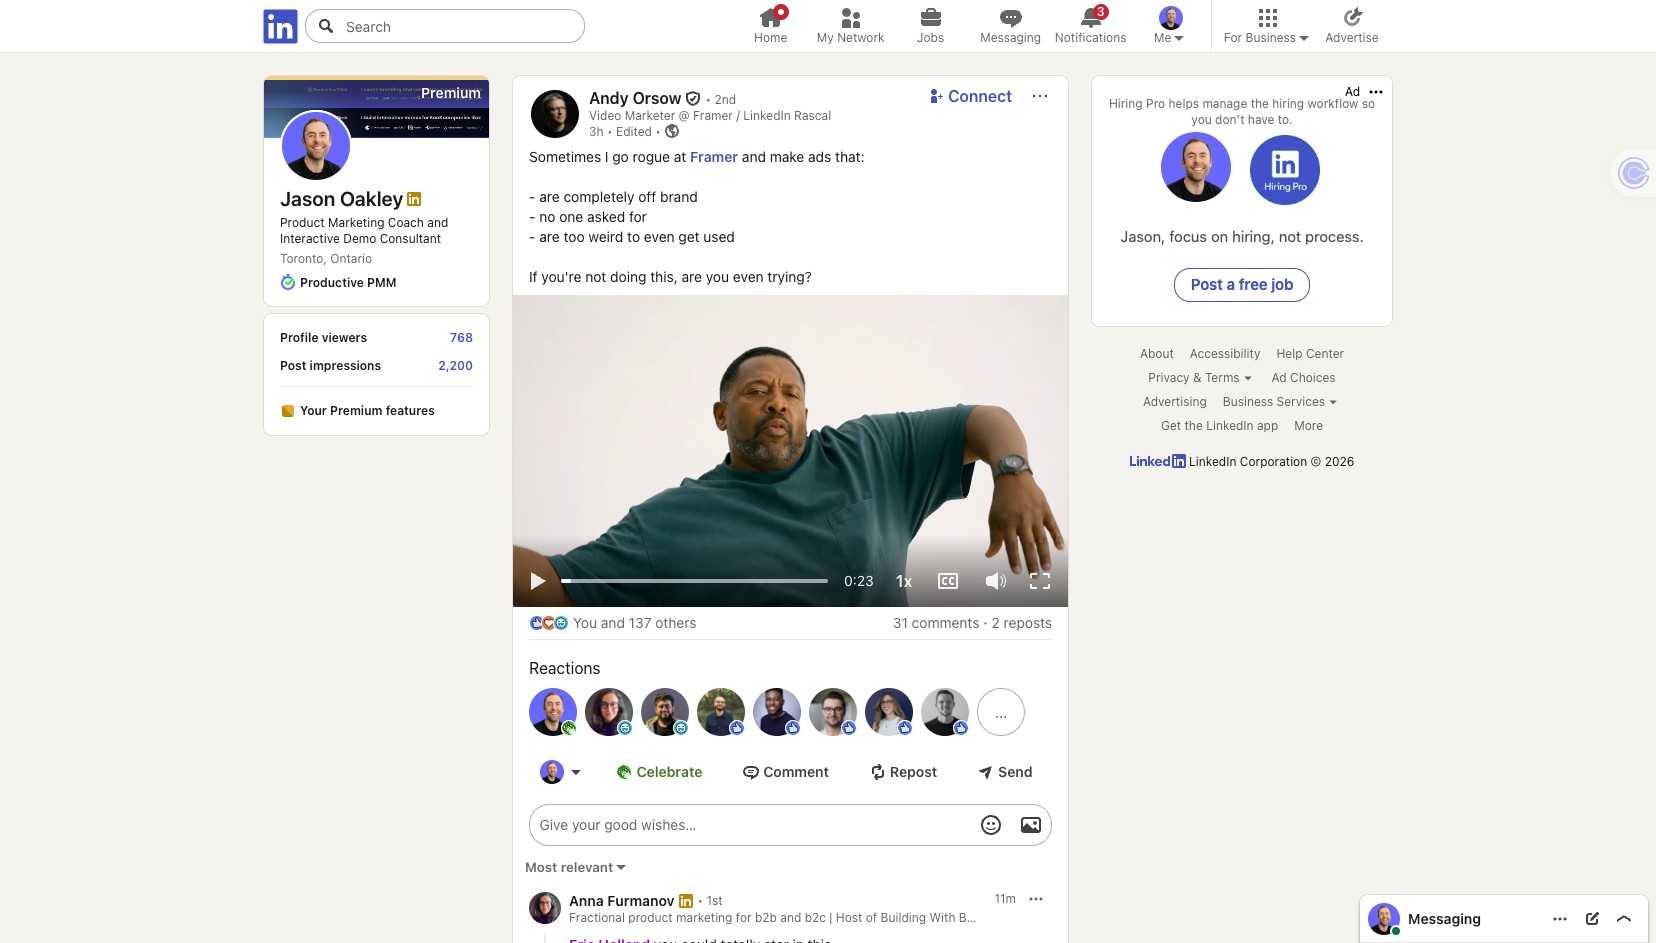Open emoji picker in comment box
This screenshot has height=943, width=1656.
click(991, 825)
